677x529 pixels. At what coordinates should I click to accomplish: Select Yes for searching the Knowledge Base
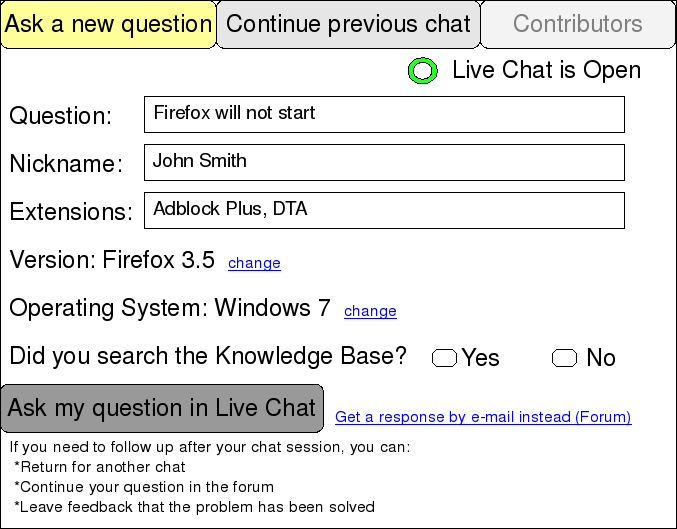[x=444, y=358]
